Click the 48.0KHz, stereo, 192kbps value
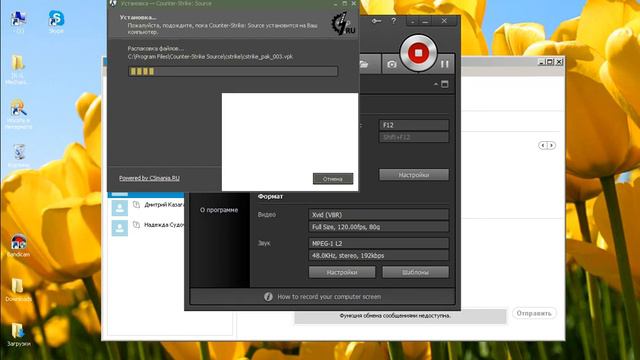640x360 pixels. click(378, 256)
